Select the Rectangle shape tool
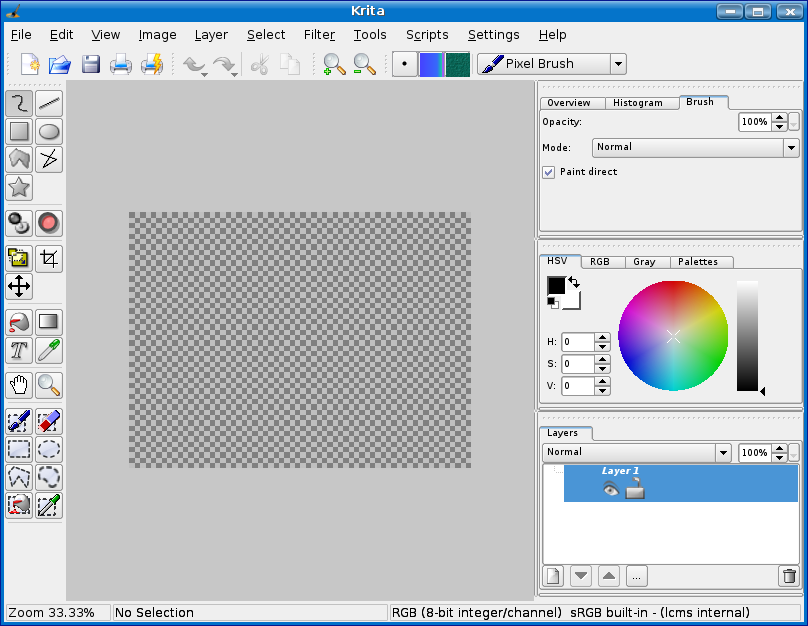 (x=19, y=131)
